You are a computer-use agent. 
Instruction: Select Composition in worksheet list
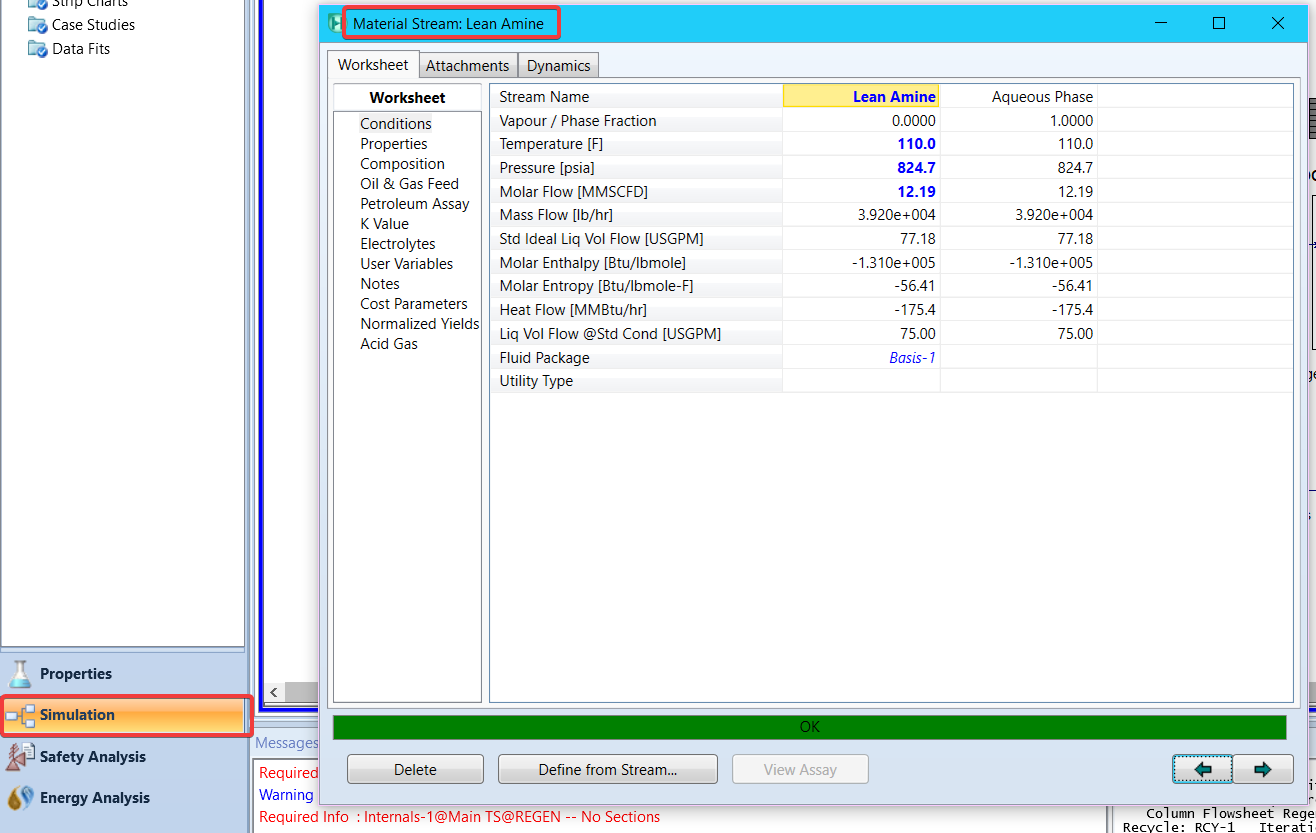[x=402, y=164]
